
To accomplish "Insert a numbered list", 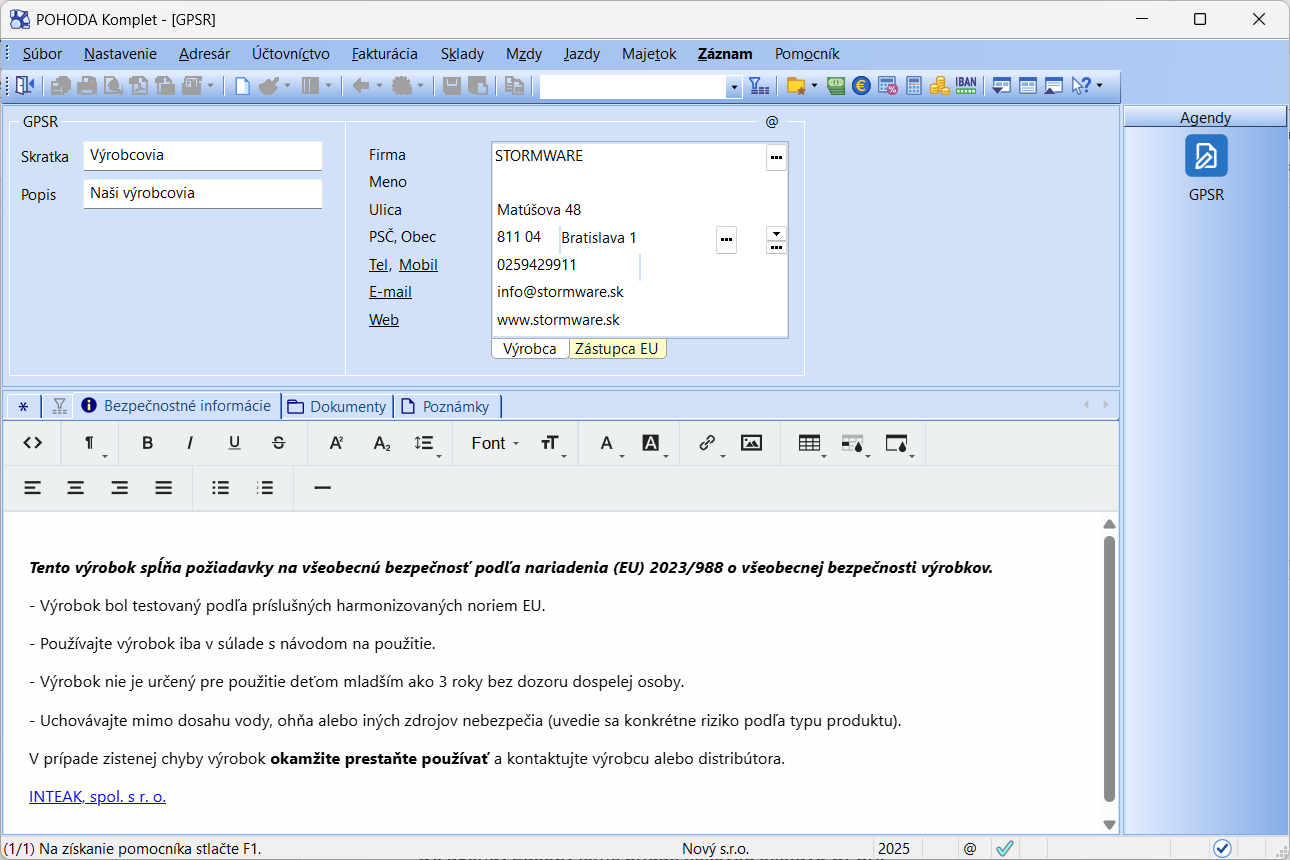I will (x=265, y=488).
